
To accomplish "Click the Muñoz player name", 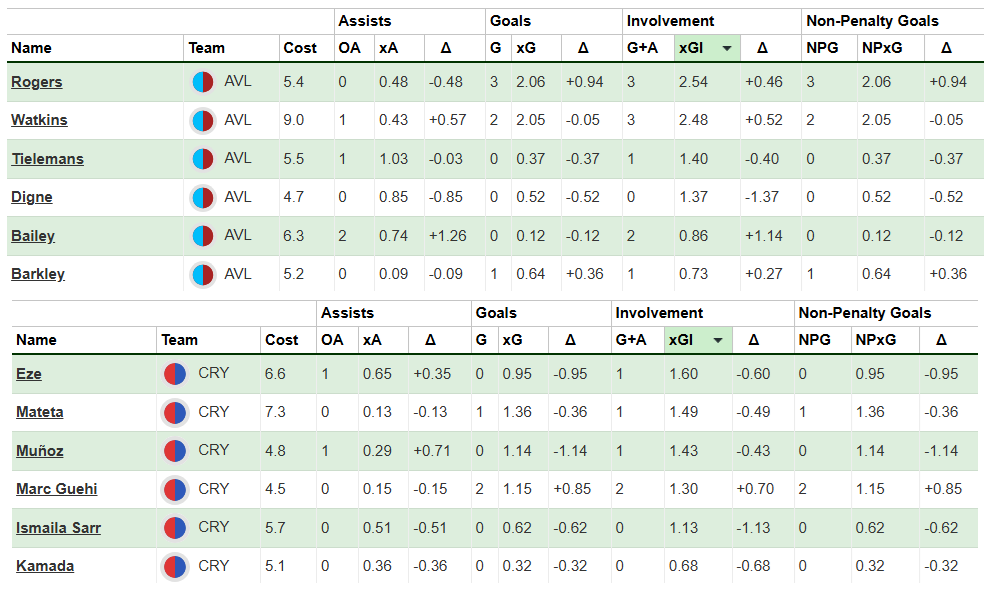I will coord(40,451).
